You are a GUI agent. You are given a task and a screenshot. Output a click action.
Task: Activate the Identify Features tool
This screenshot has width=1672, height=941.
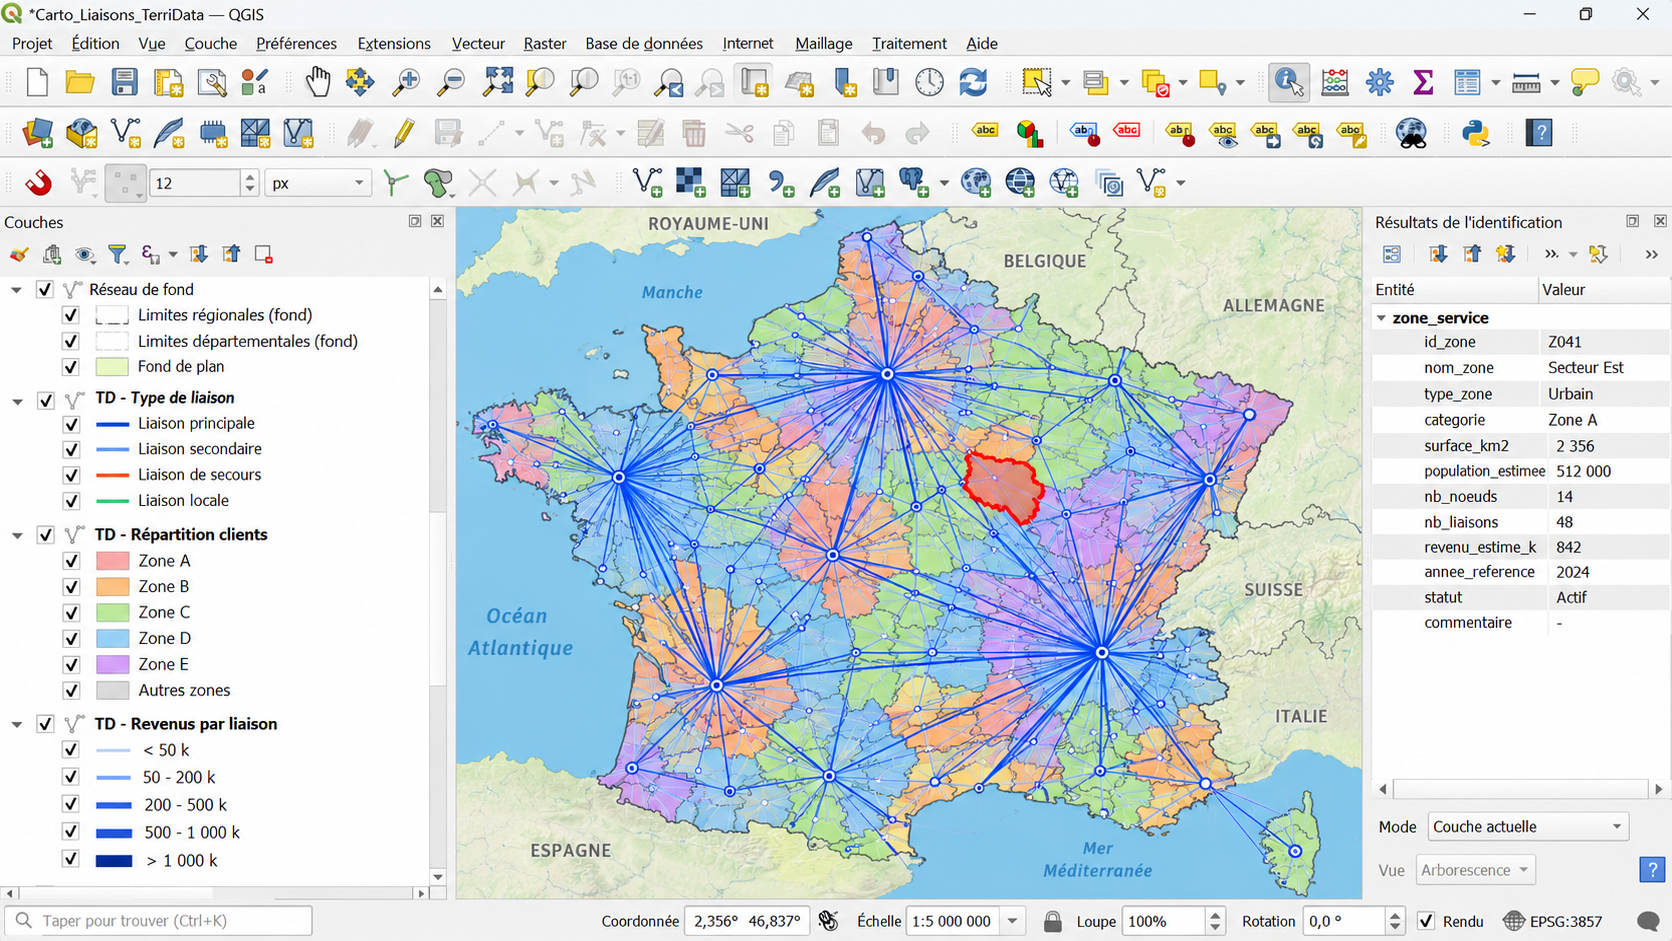(x=1289, y=82)
